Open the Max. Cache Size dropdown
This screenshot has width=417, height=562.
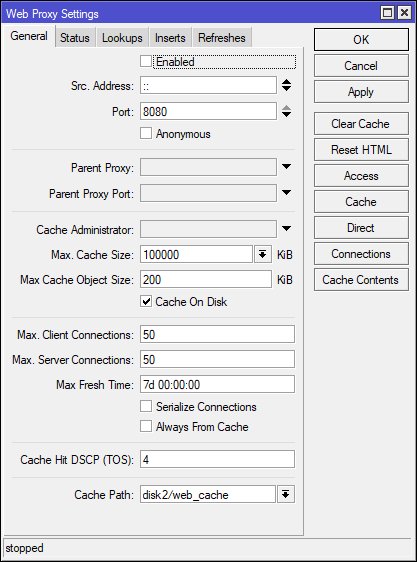pyautogui.click(x=263, y=254)
